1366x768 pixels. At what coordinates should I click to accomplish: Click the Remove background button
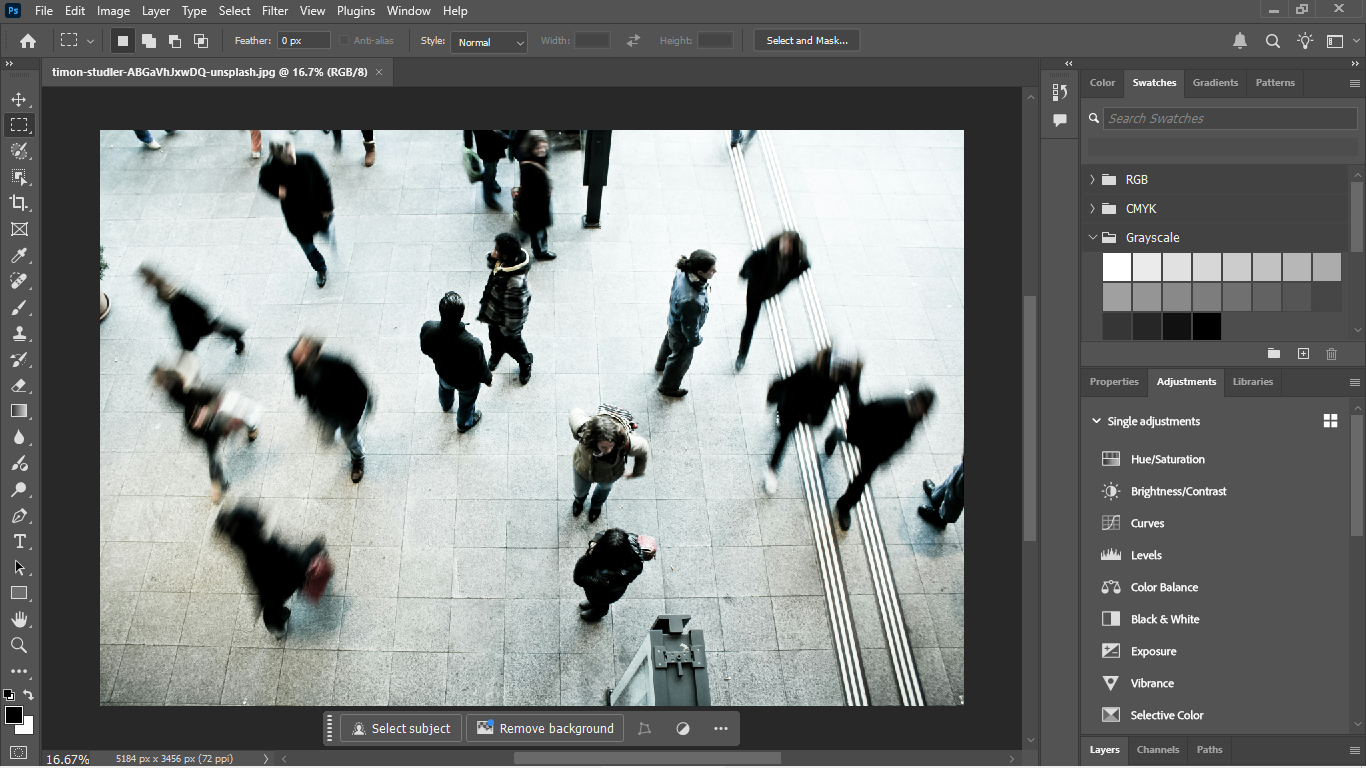pyautogui.click(x=545, y=728)
